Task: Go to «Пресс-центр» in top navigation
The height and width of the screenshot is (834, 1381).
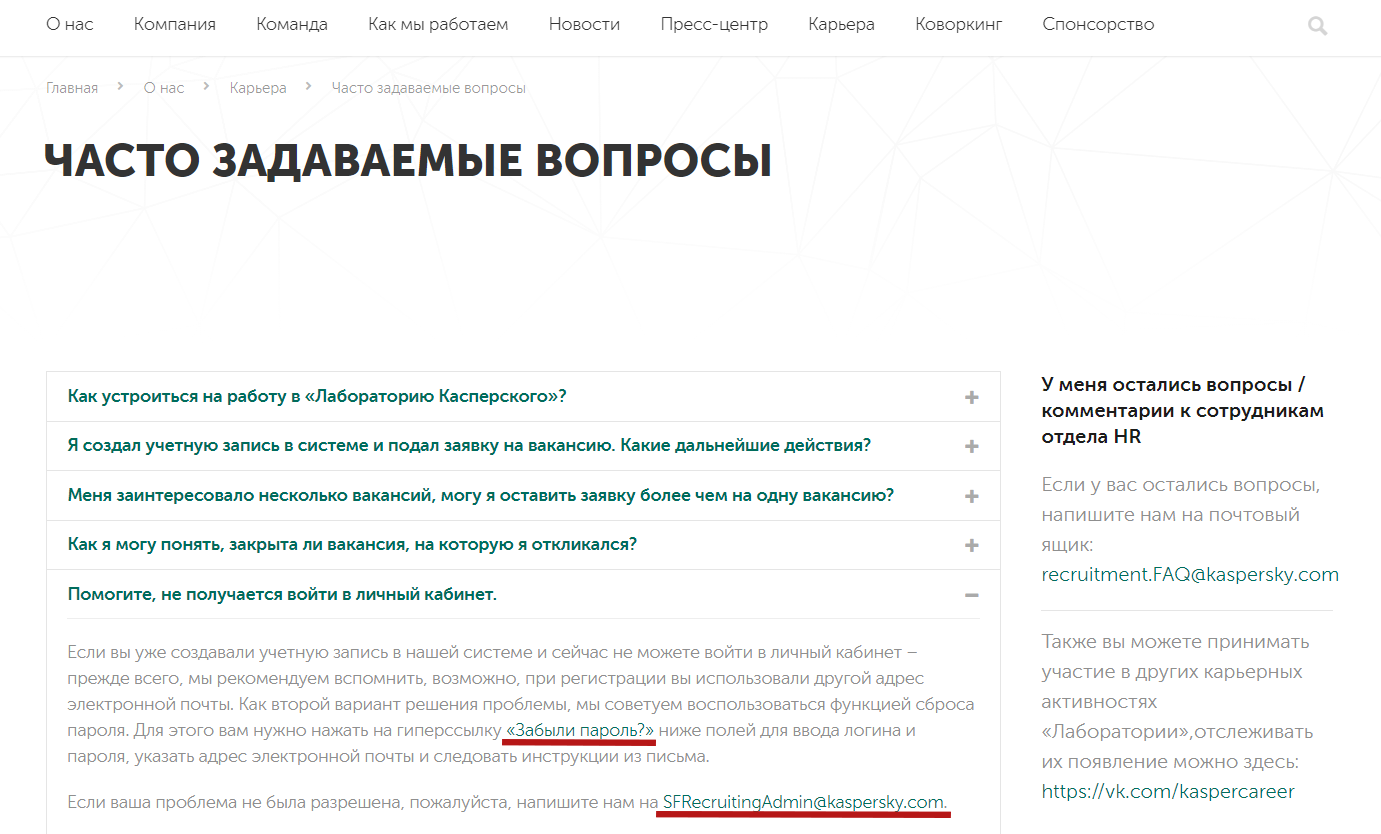Action: 714,24
